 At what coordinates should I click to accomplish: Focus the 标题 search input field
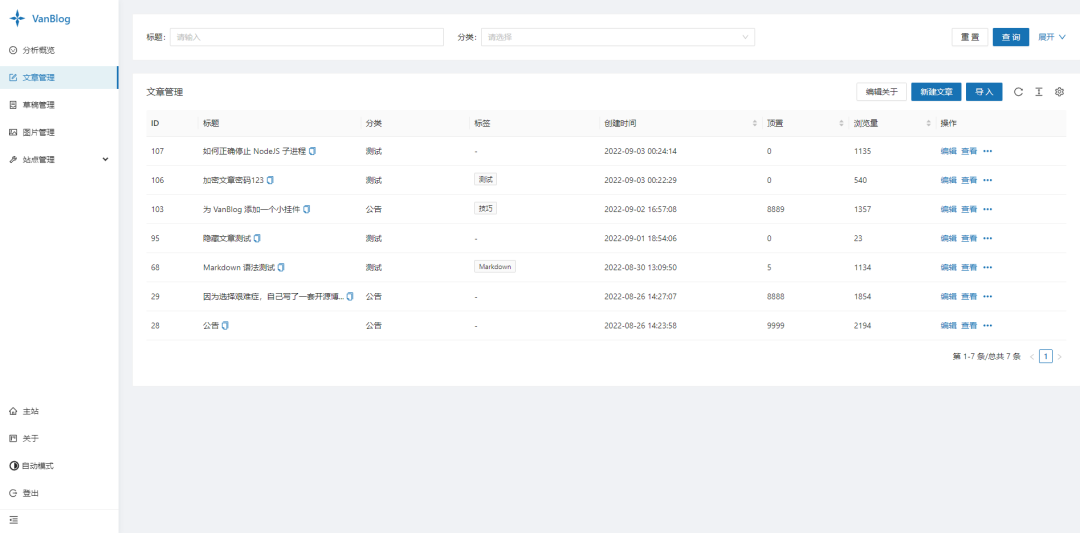[307, 37]
